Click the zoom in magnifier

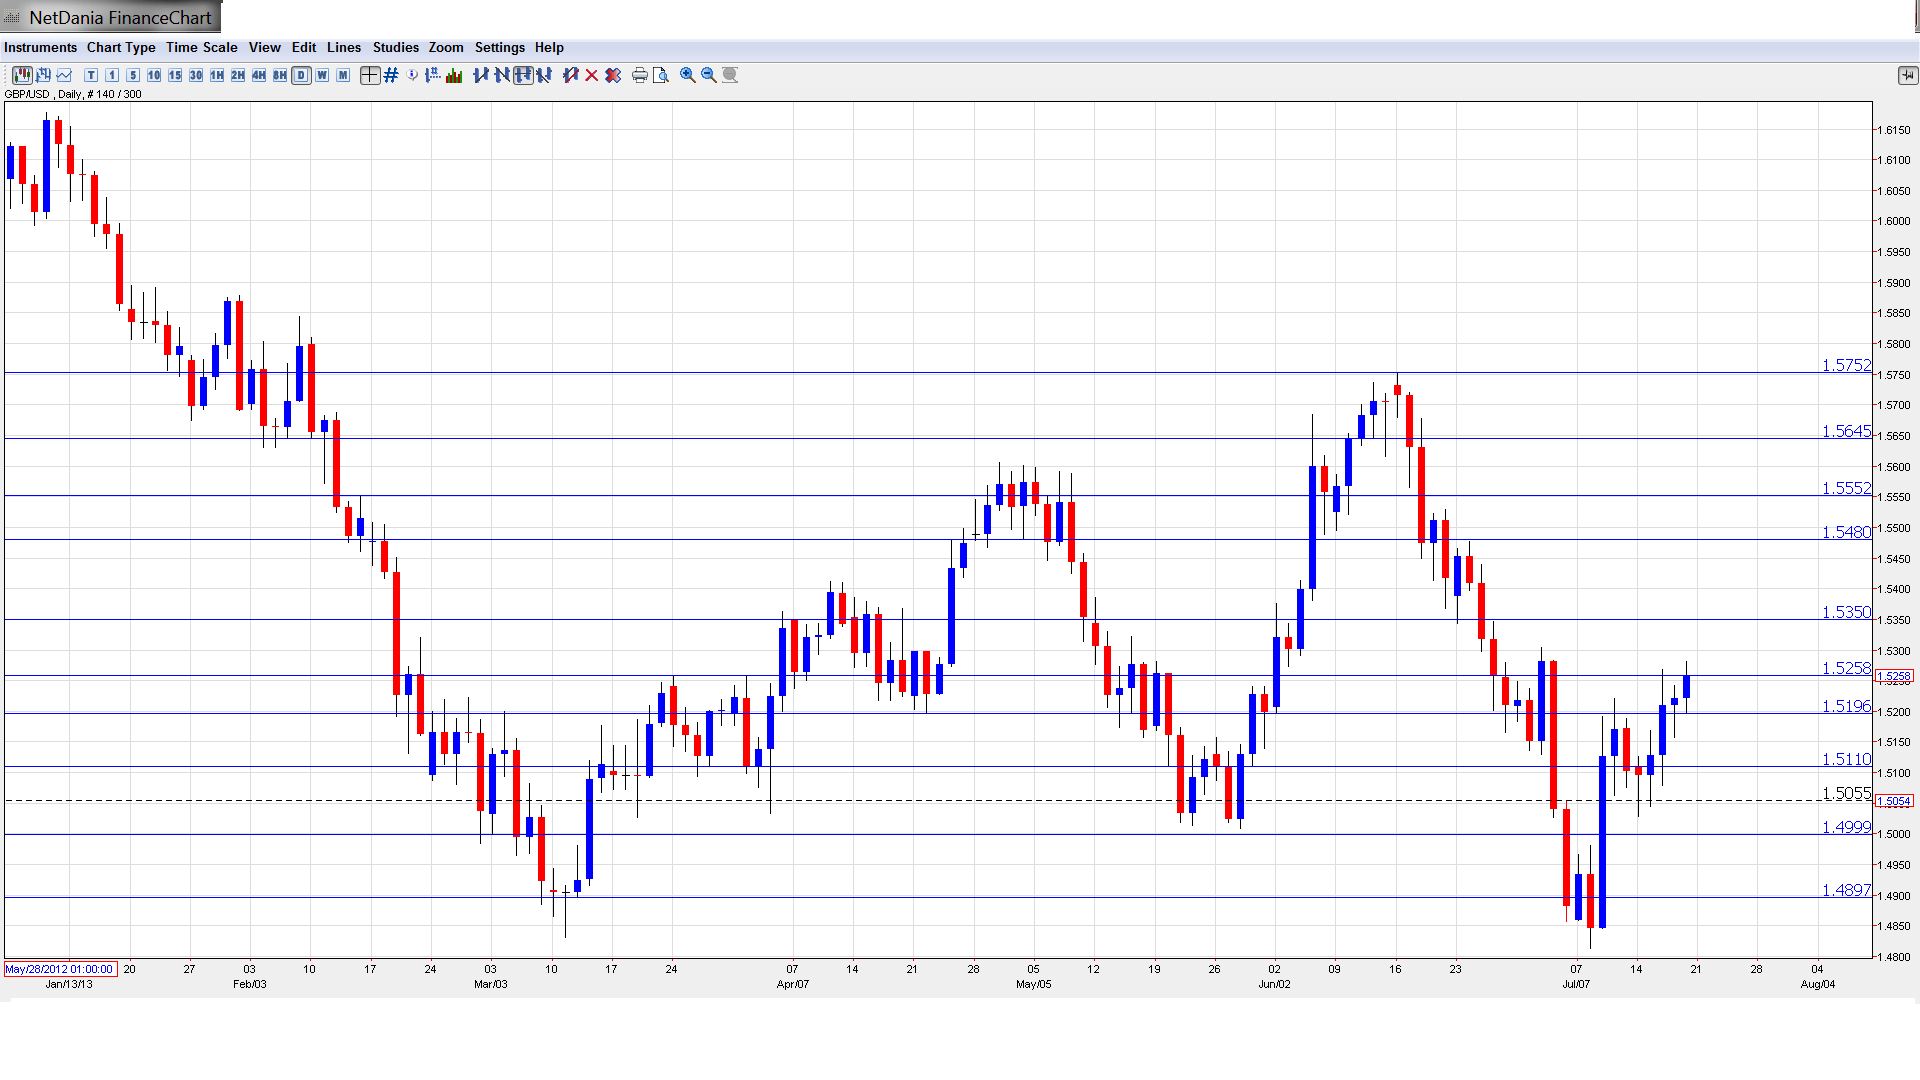pos(688,75)
